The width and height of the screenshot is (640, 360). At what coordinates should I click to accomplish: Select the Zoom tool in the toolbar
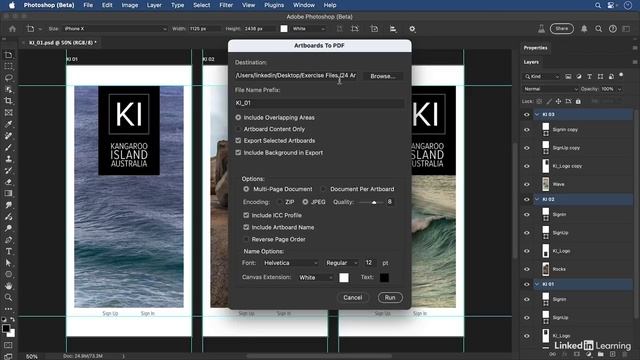coord(8,298)
